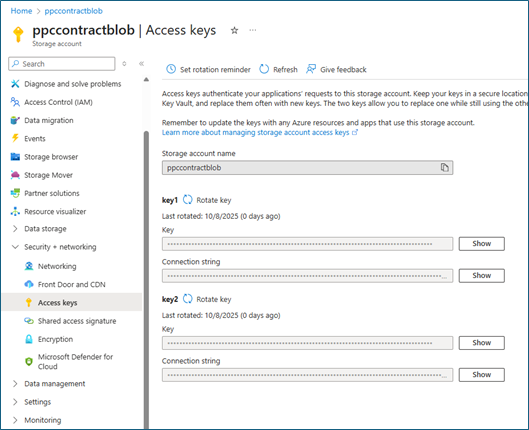Viewport: 529px width, 430px height.
Task: Open ppccontractblob breadcrumb link
Action: coord(74,11)
